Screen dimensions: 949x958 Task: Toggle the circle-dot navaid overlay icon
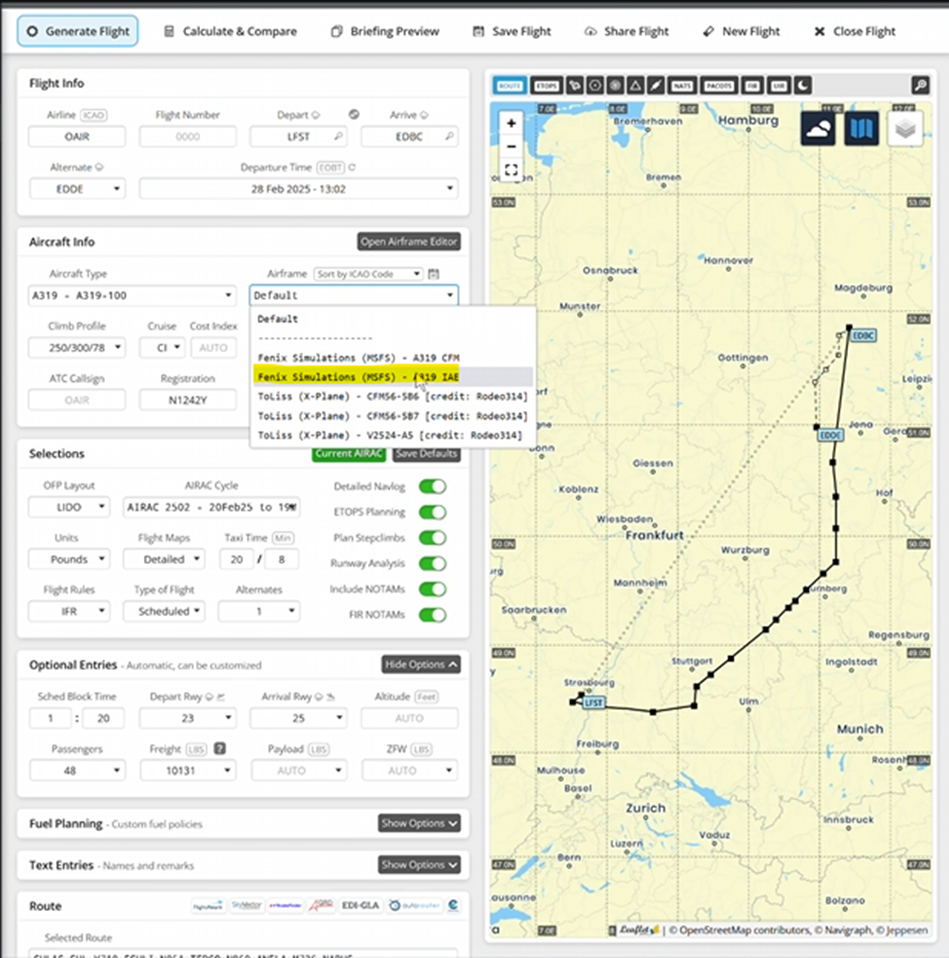[x=595, y=86]
